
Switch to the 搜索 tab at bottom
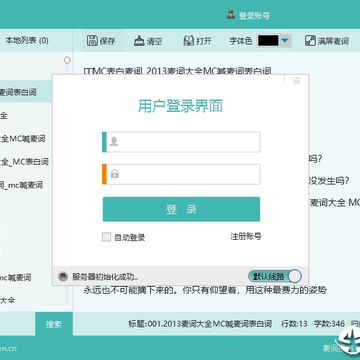(x=54, y=324)
